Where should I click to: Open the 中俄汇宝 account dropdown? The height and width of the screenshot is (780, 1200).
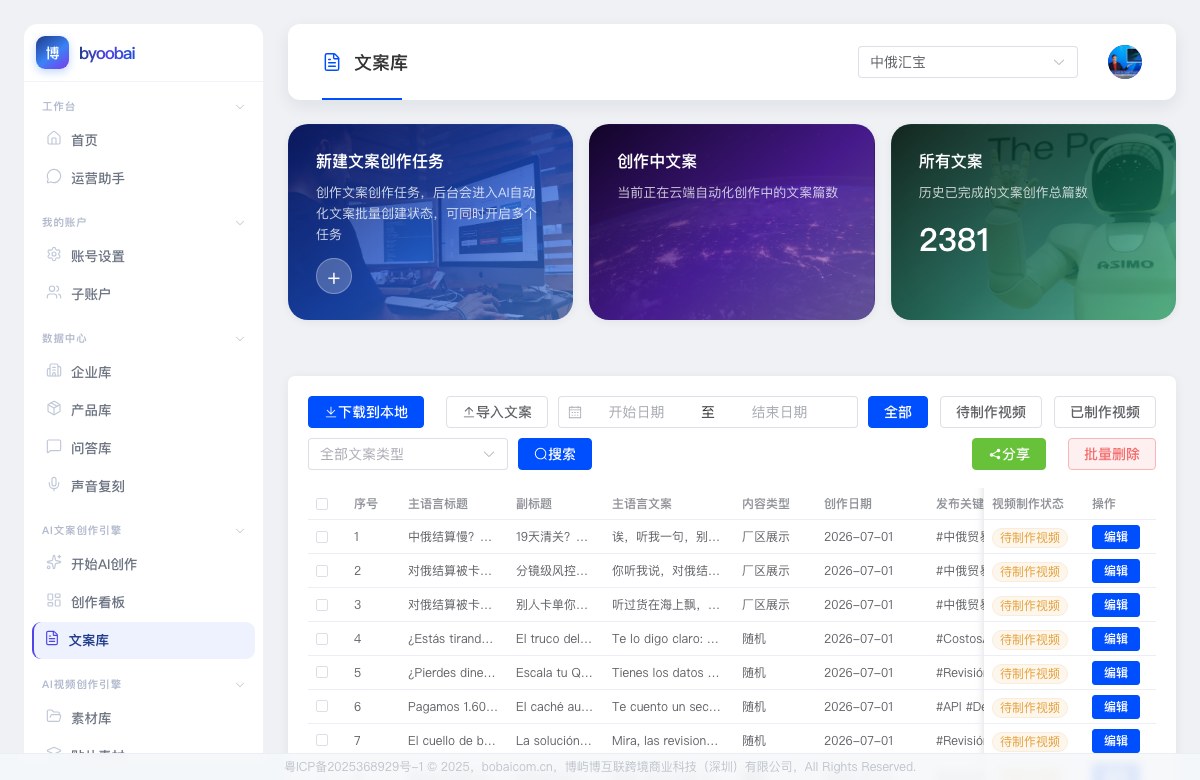[967, 62]
